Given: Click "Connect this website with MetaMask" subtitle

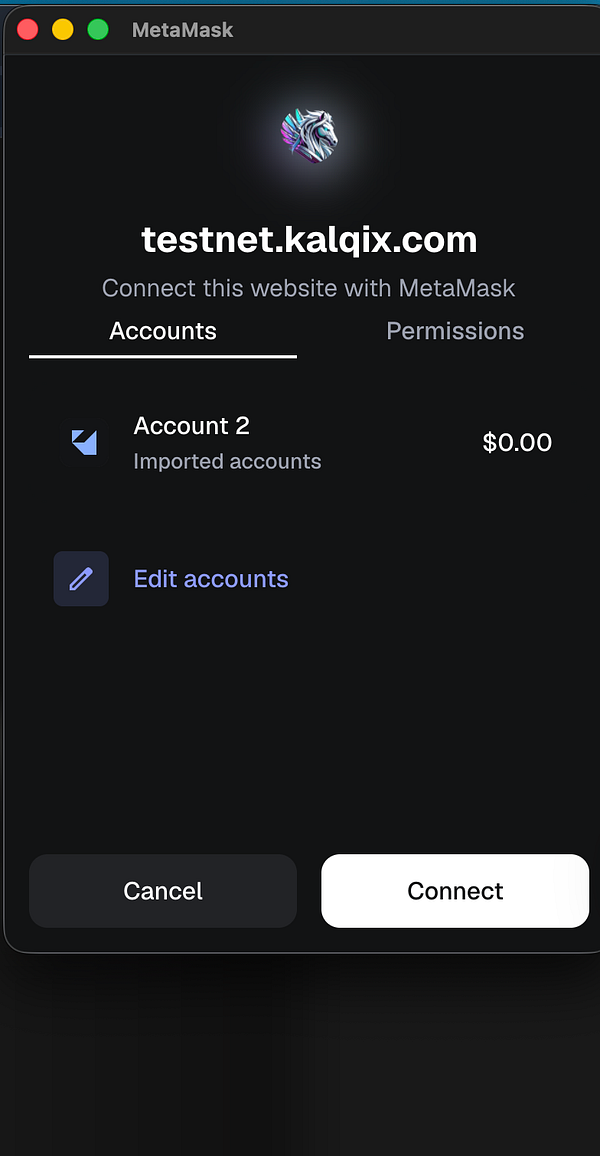Looking at the screenshot, I should click(309, 289).
